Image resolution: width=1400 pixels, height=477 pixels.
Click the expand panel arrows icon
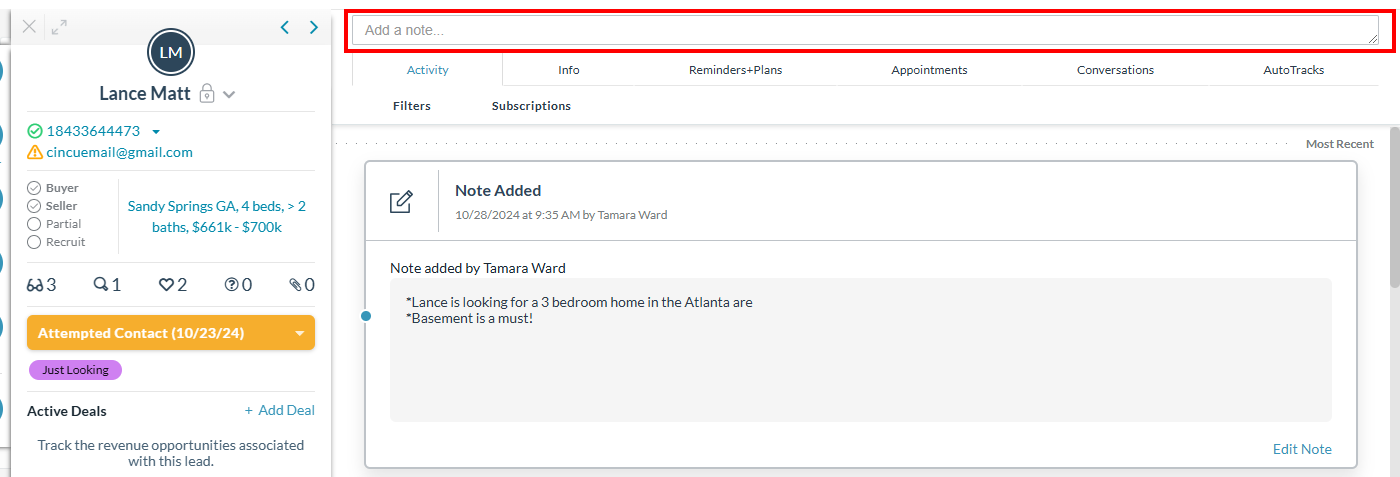coord(59,27)
